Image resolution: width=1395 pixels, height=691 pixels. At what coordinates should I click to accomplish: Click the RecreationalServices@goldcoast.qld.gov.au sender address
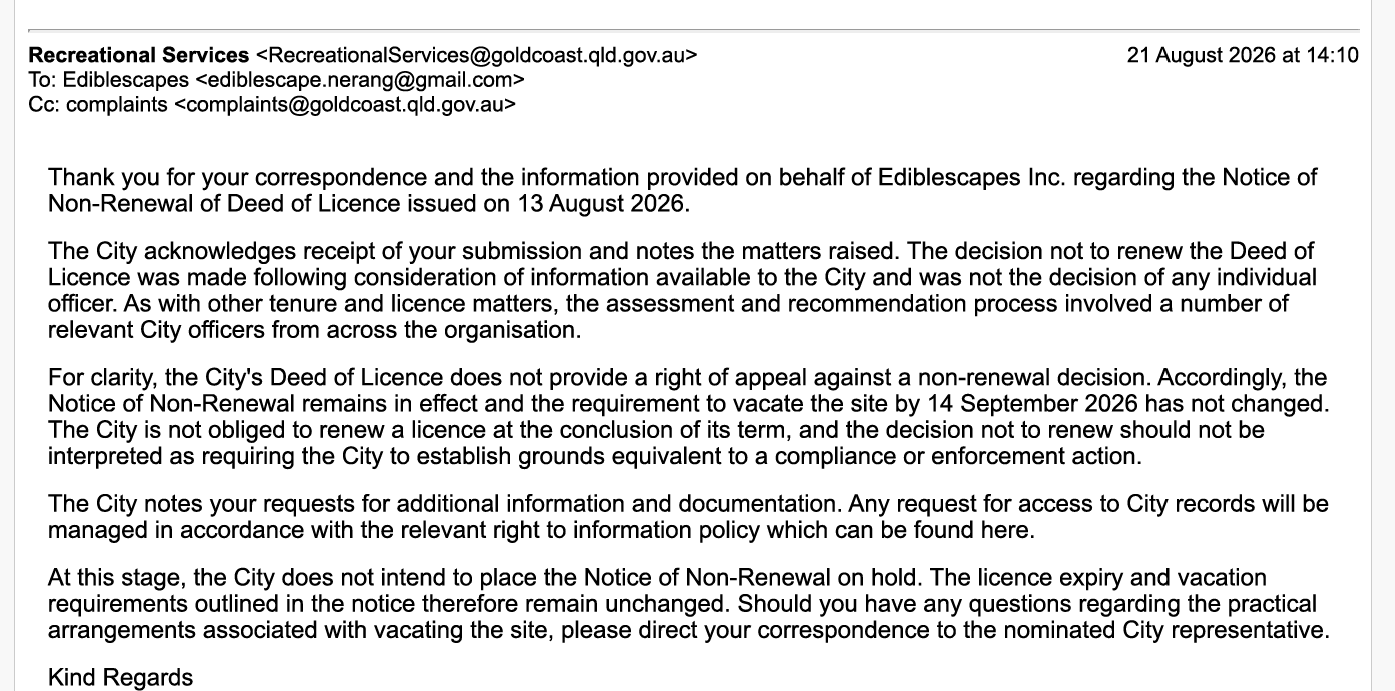click(x=477, y=56)
